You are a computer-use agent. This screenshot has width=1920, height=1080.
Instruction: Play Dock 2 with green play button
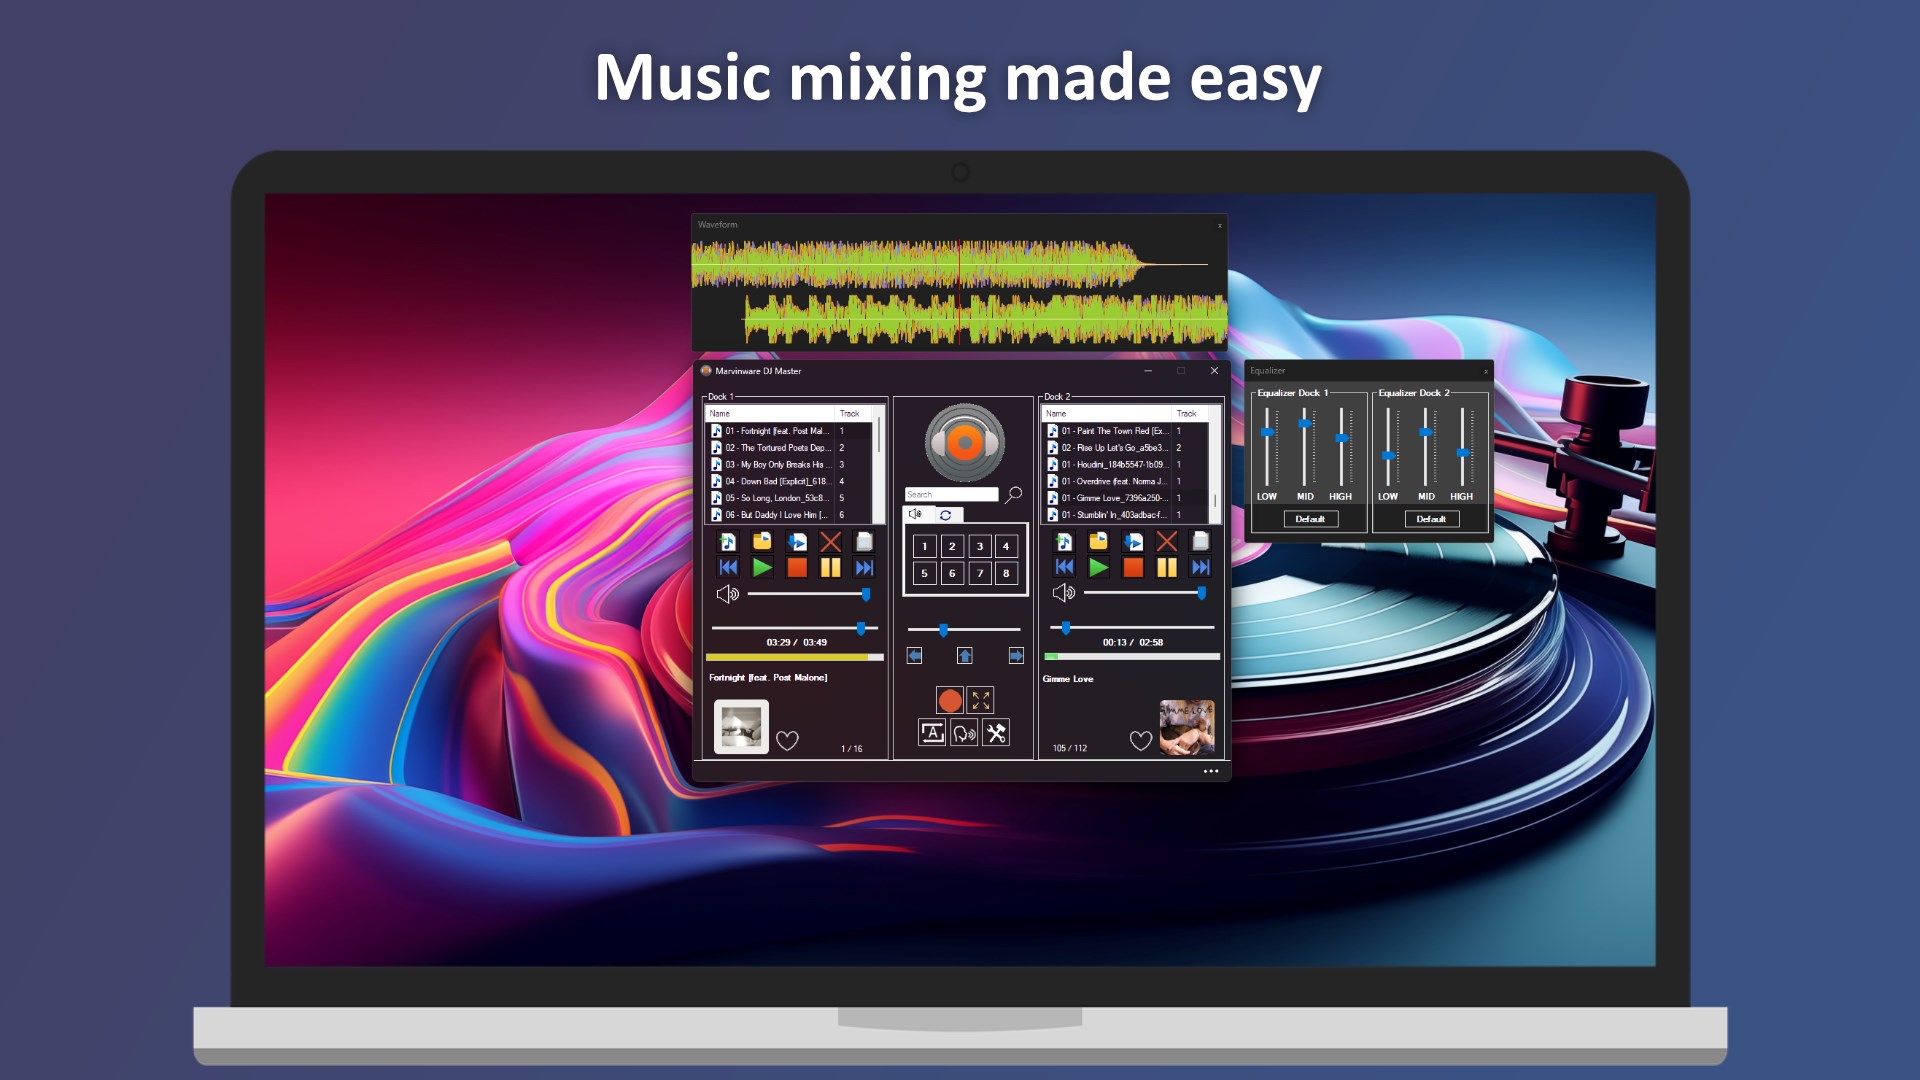pos(1098,568)
